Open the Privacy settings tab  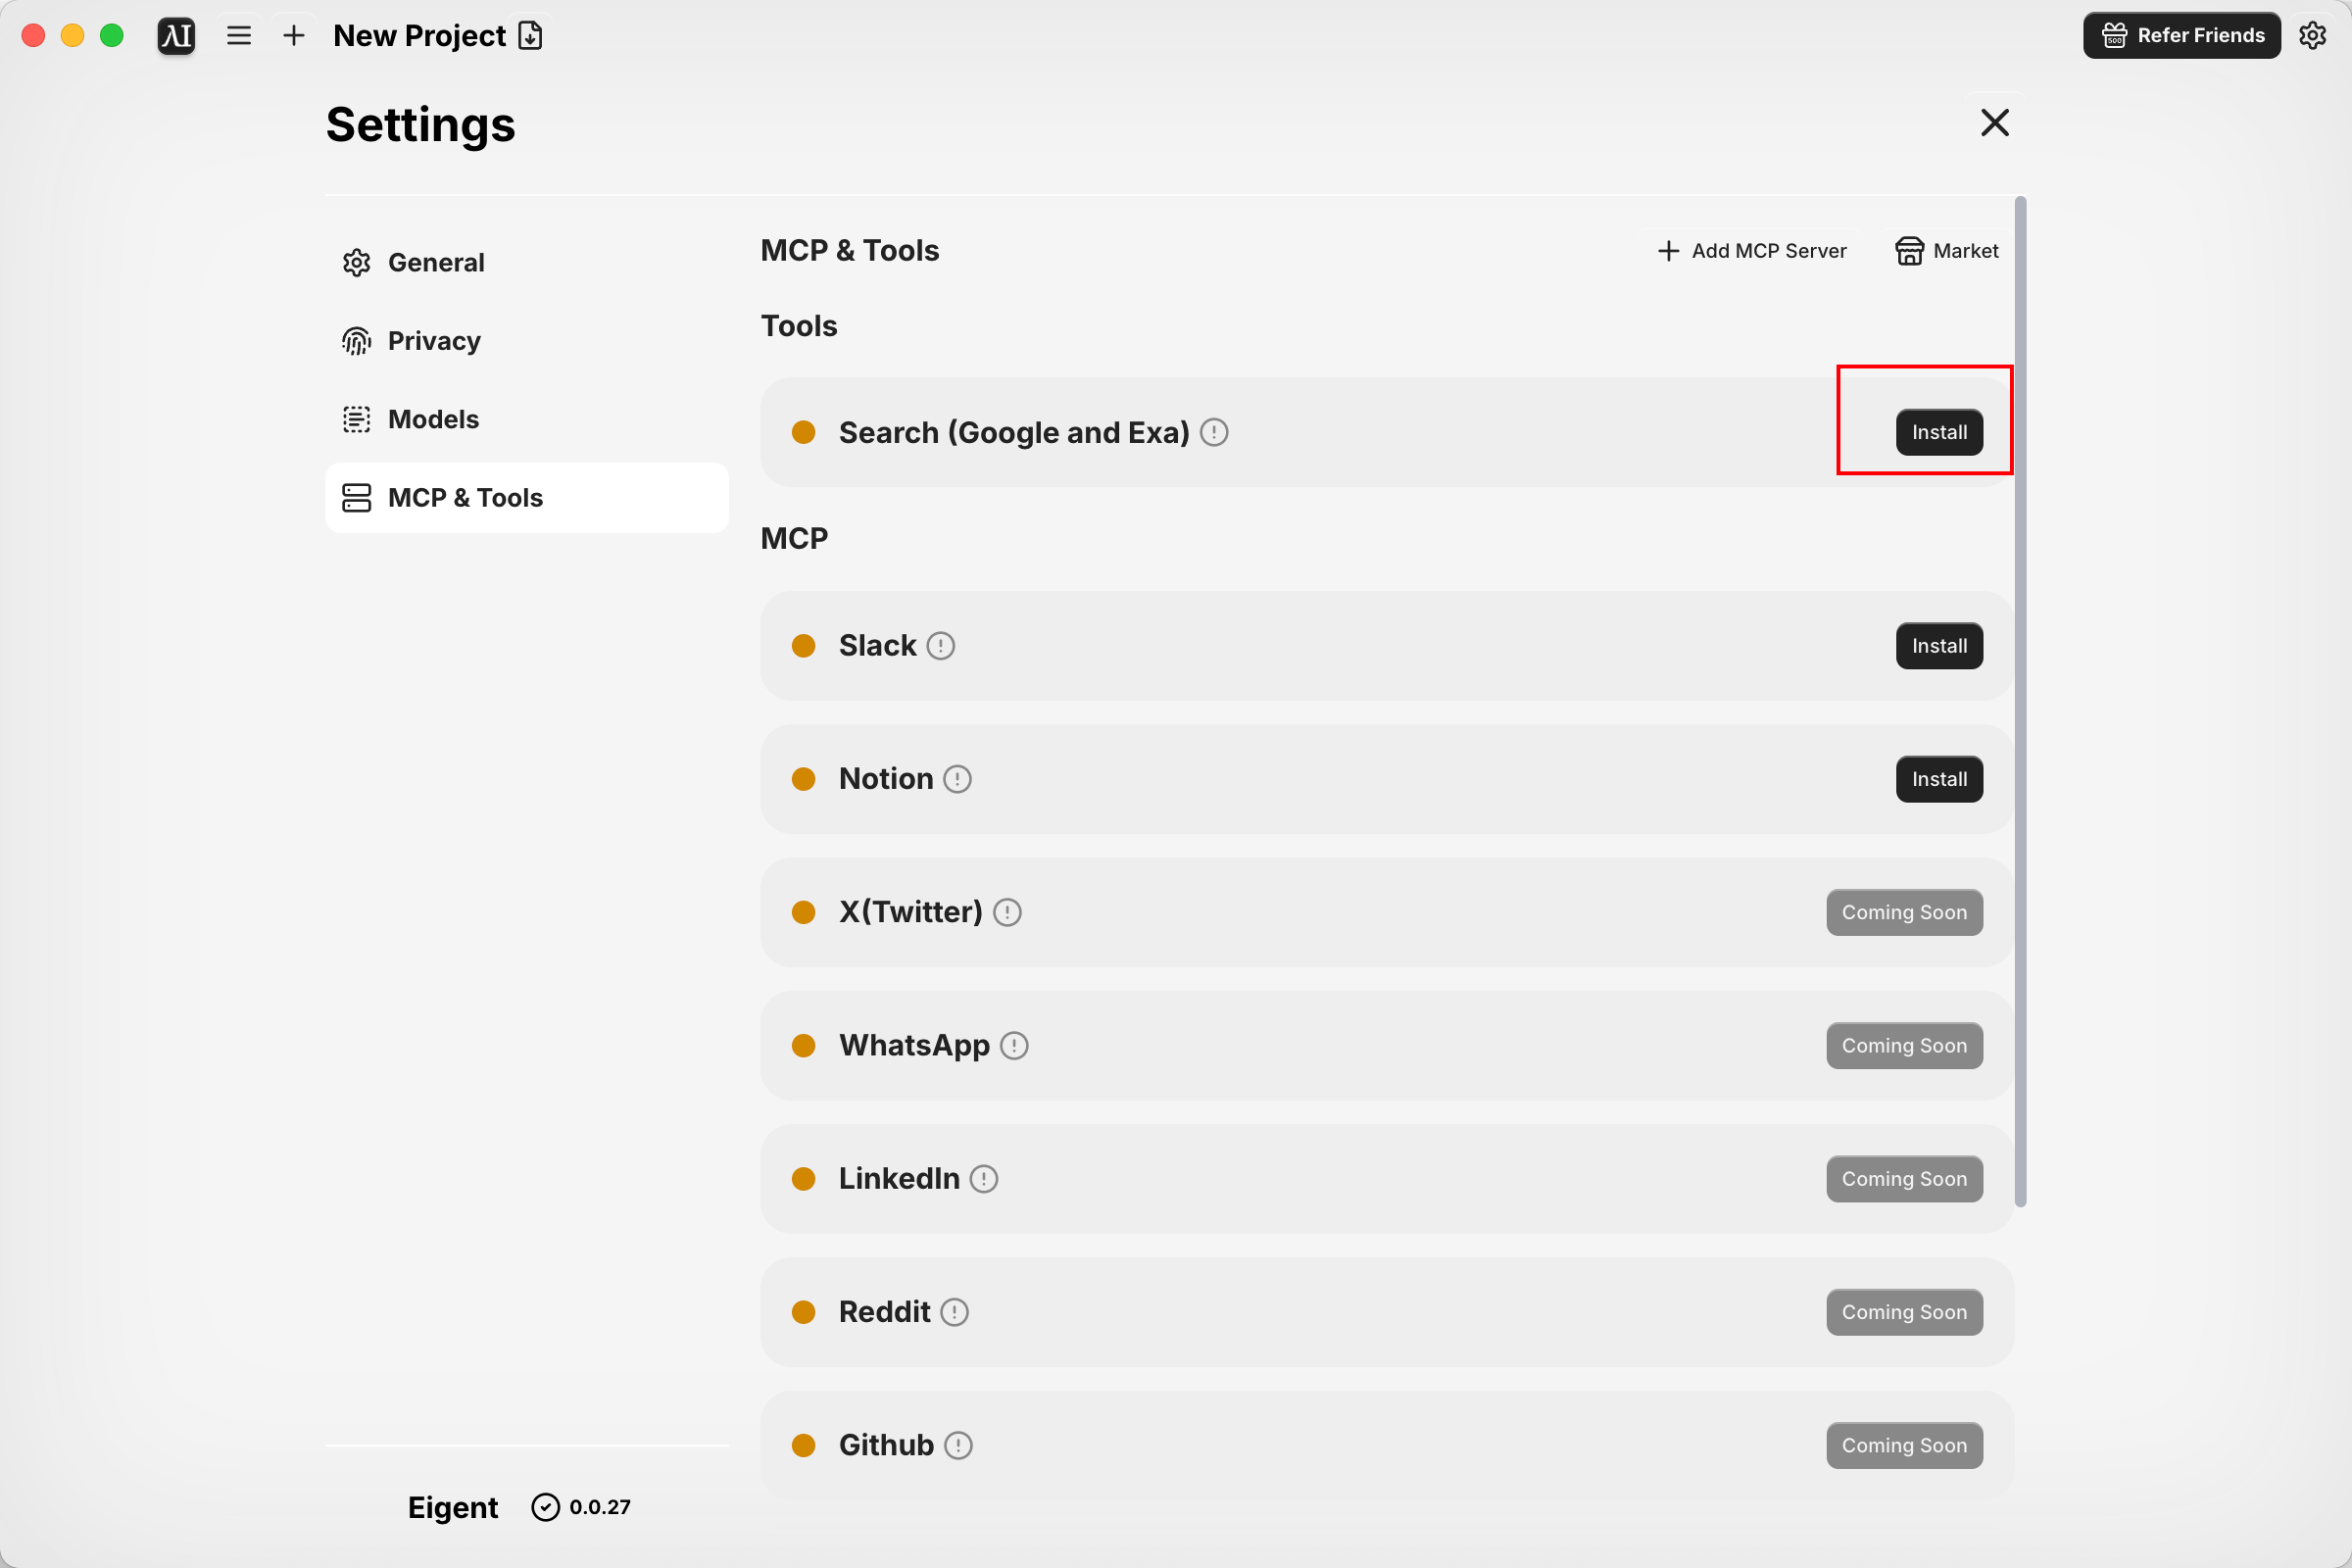527,341
